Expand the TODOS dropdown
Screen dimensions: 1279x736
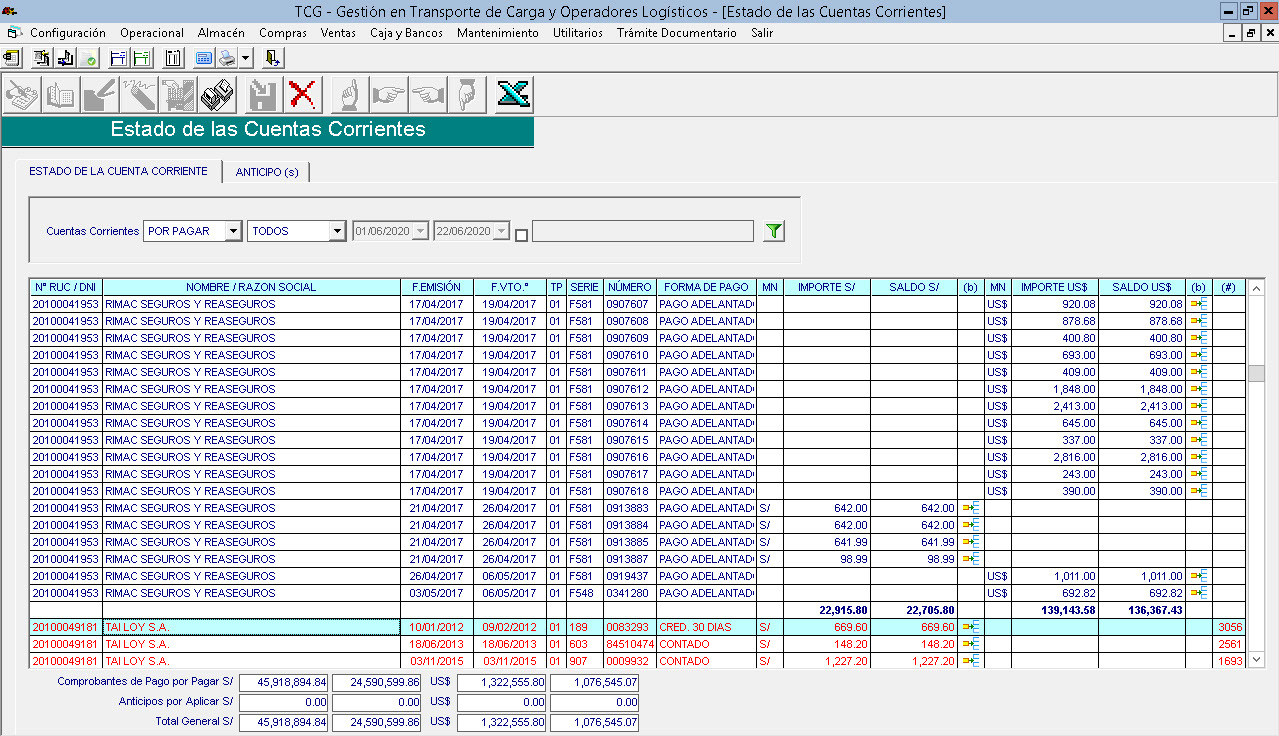[x=337, y=231]
